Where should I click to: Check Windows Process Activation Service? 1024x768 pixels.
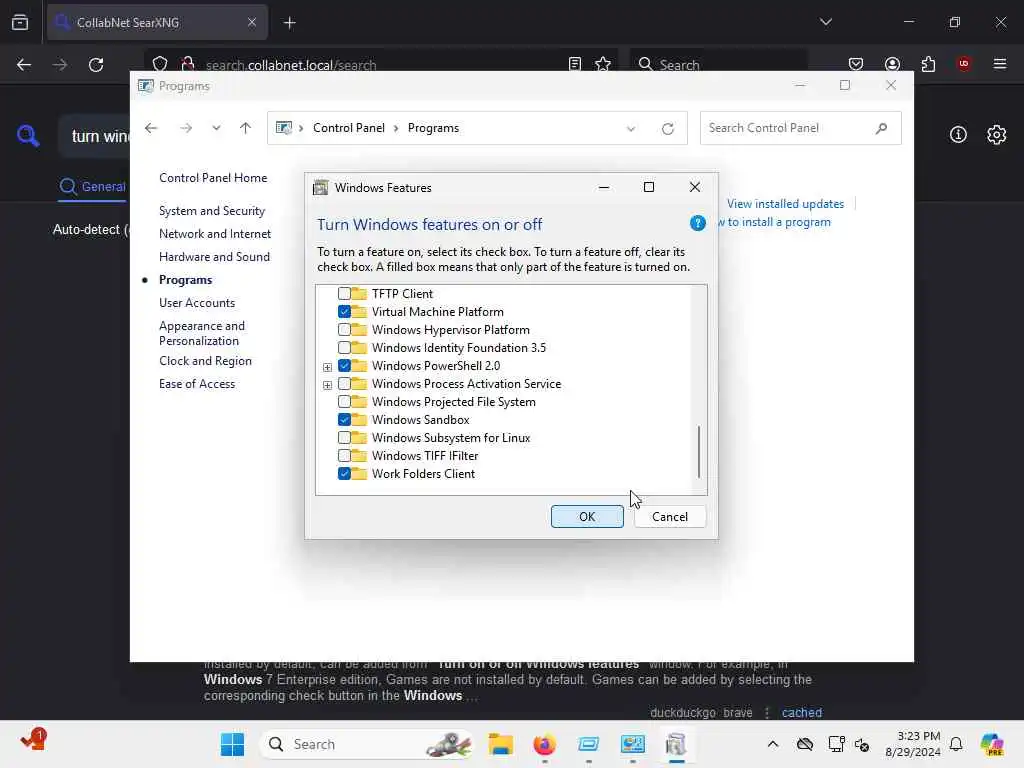[x=344, y=384]
